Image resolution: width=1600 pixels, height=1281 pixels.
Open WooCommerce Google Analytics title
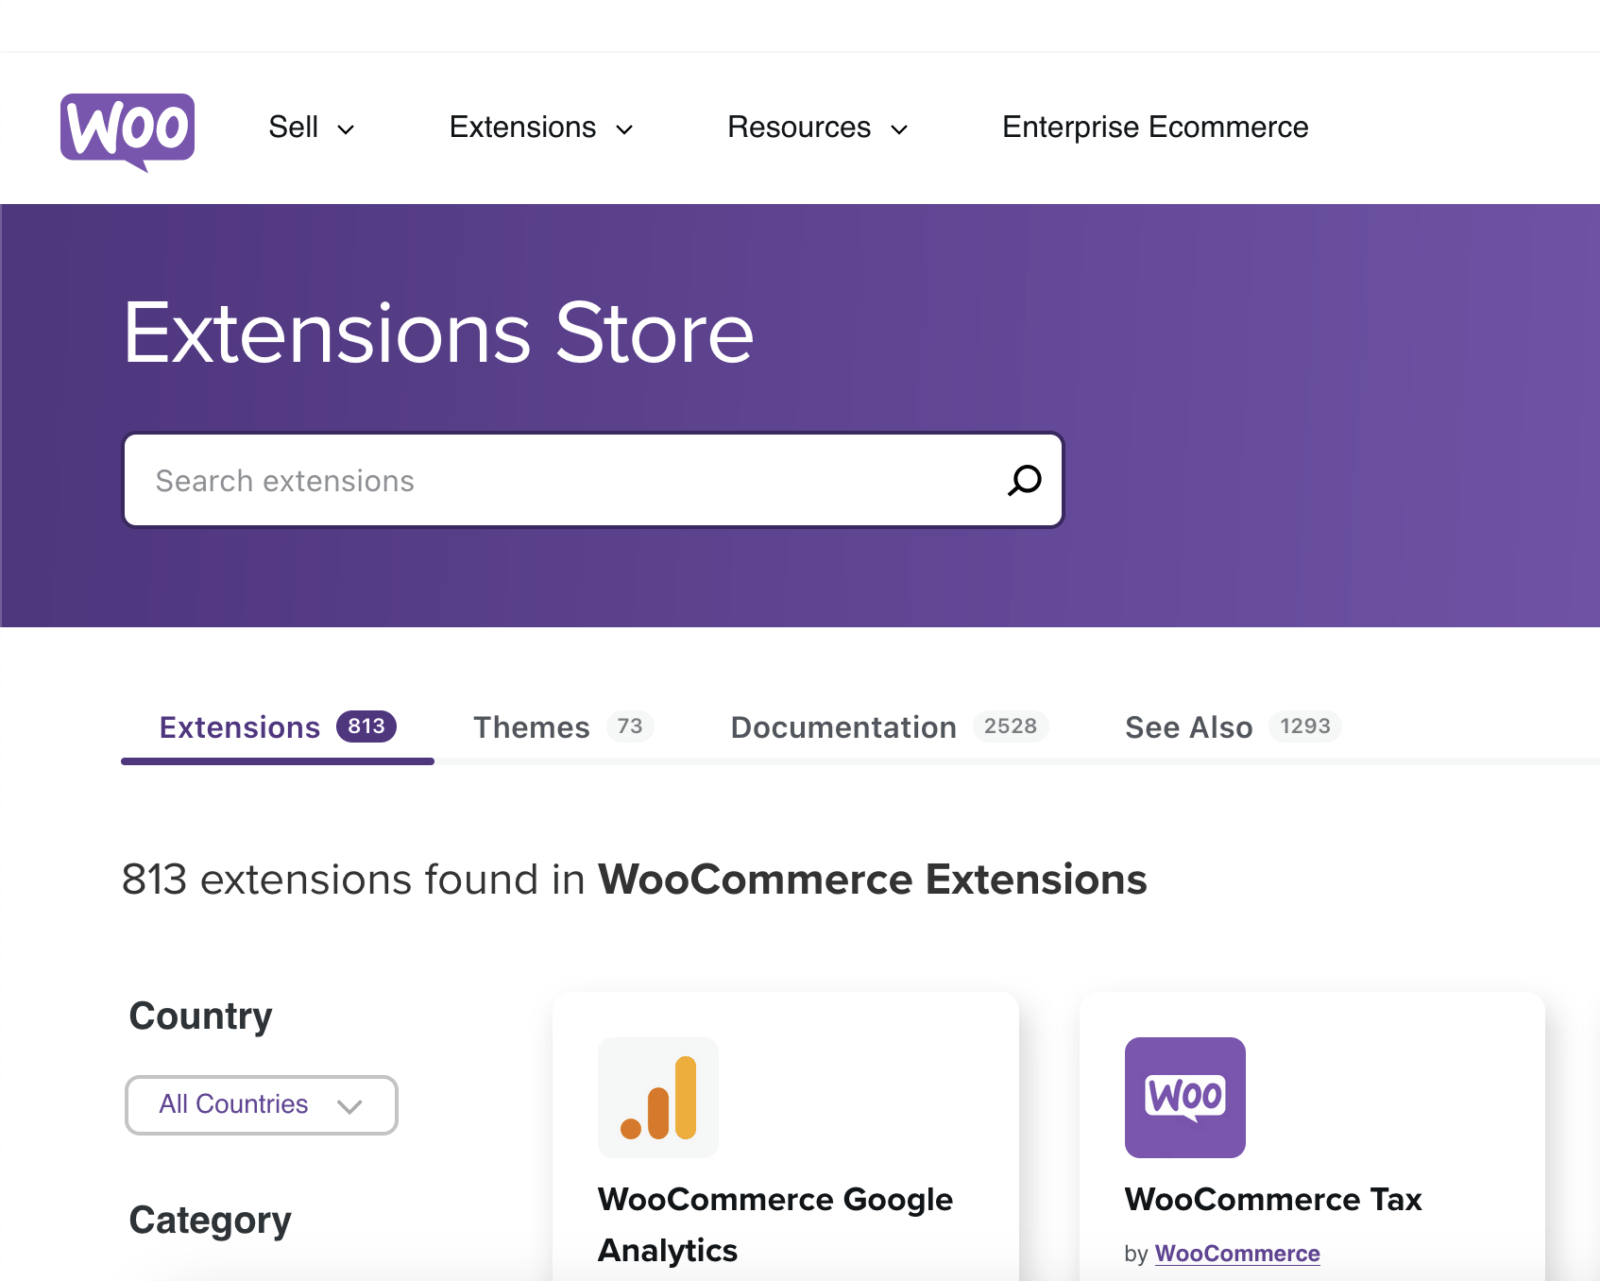click(775, 1224)
